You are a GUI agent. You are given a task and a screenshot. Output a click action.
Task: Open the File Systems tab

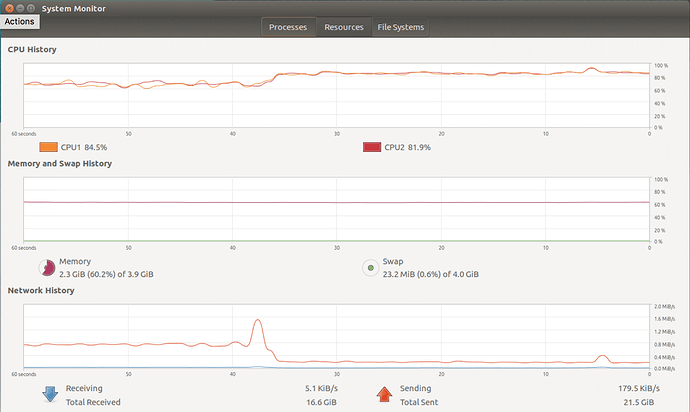point(400,27)
